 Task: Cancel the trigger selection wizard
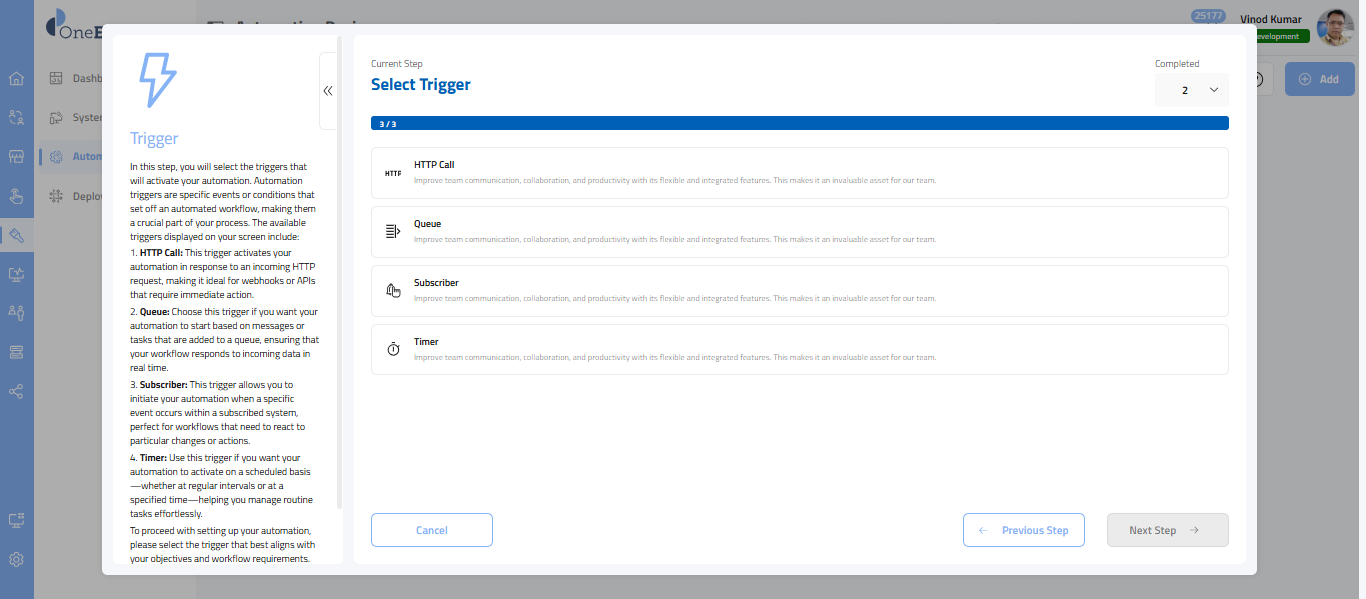pos(432,530)
